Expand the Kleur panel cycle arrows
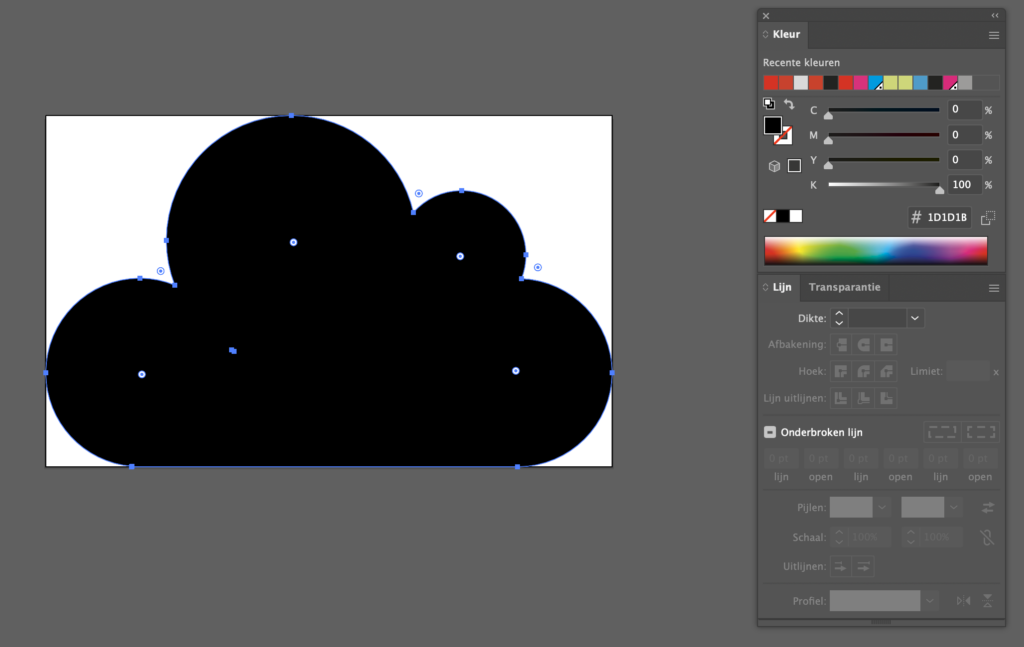The width and height of the screenshot is (1024, 647). click(x=765, y=35)
